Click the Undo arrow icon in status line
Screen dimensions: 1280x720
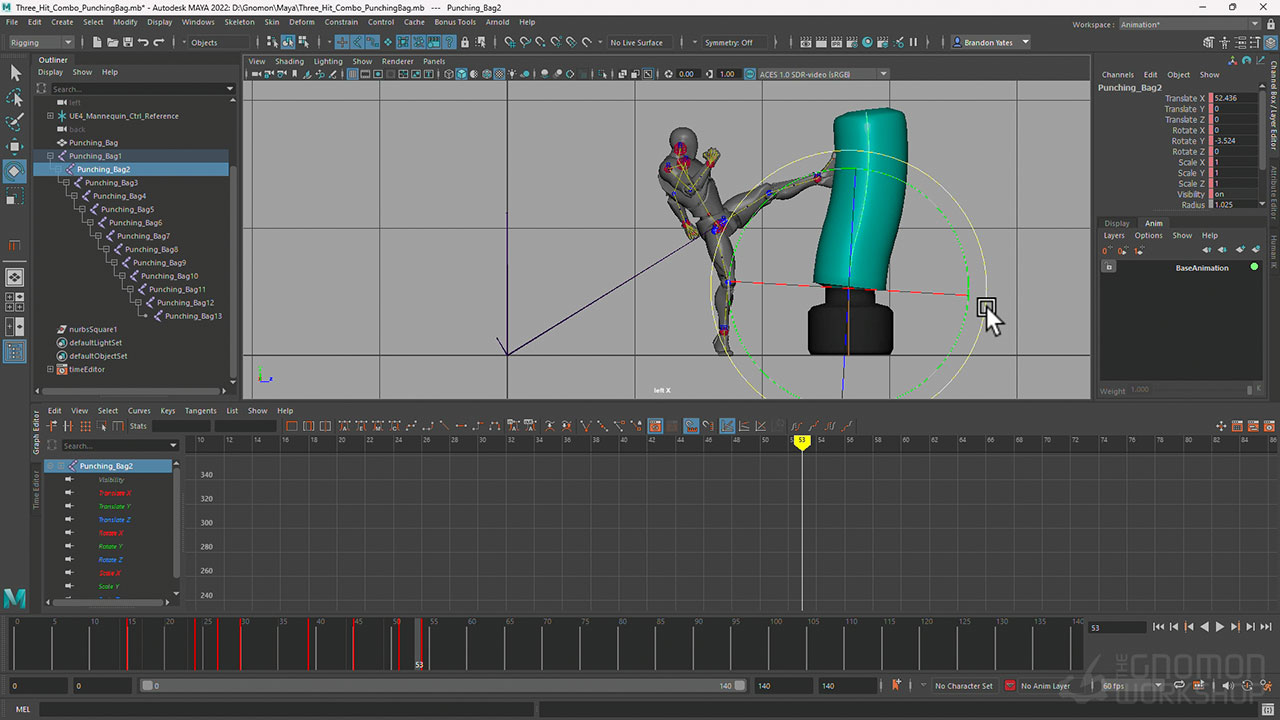[144, 42]
